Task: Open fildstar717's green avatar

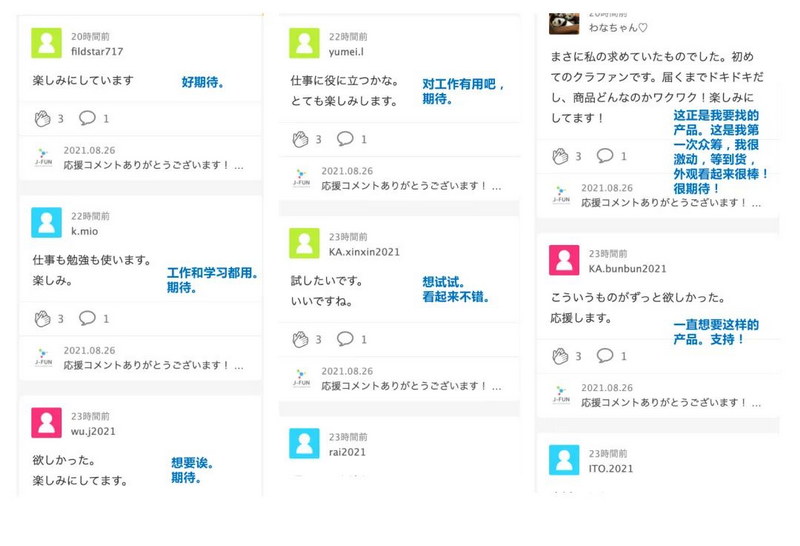Action: (46, 43)
